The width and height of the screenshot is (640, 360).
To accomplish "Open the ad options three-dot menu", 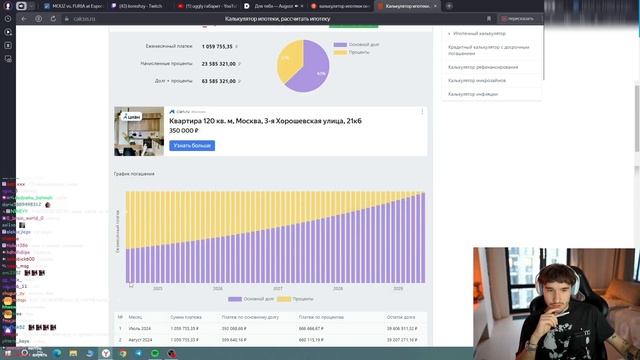I will (422, 112).
